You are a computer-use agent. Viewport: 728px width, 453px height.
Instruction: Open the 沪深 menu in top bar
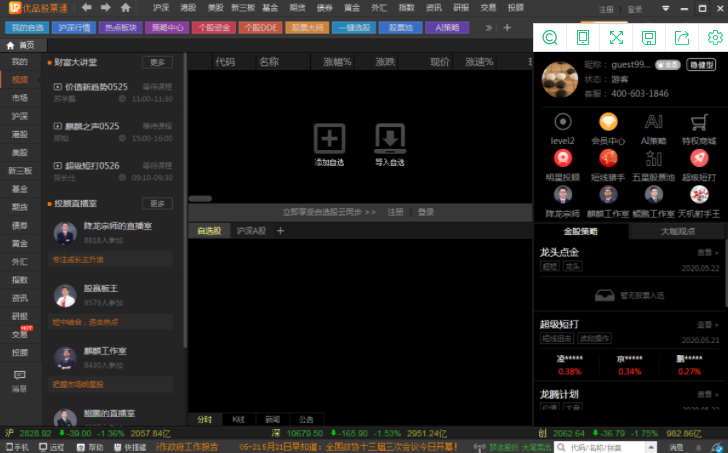point(161,8)
